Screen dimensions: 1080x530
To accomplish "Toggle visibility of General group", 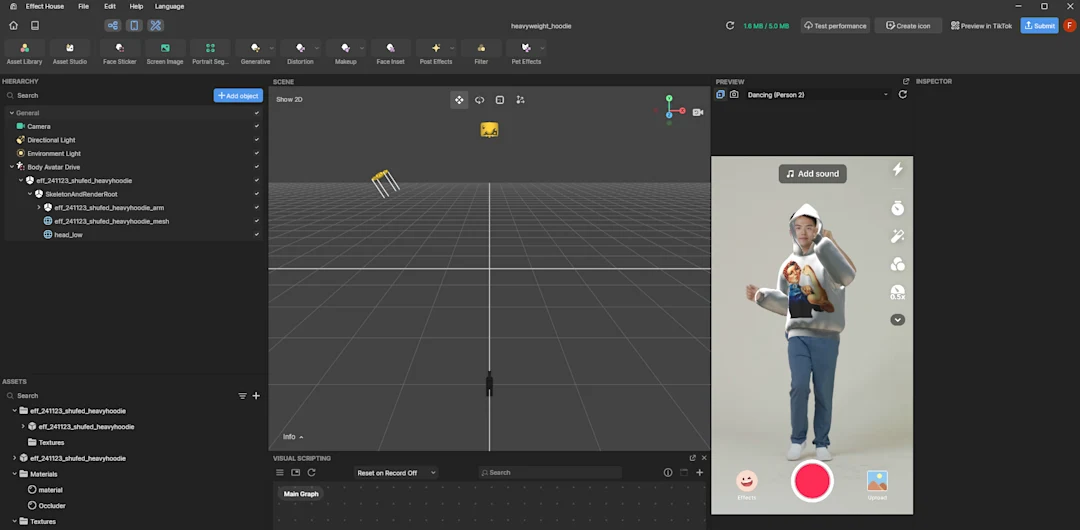I will coord(257,113).
